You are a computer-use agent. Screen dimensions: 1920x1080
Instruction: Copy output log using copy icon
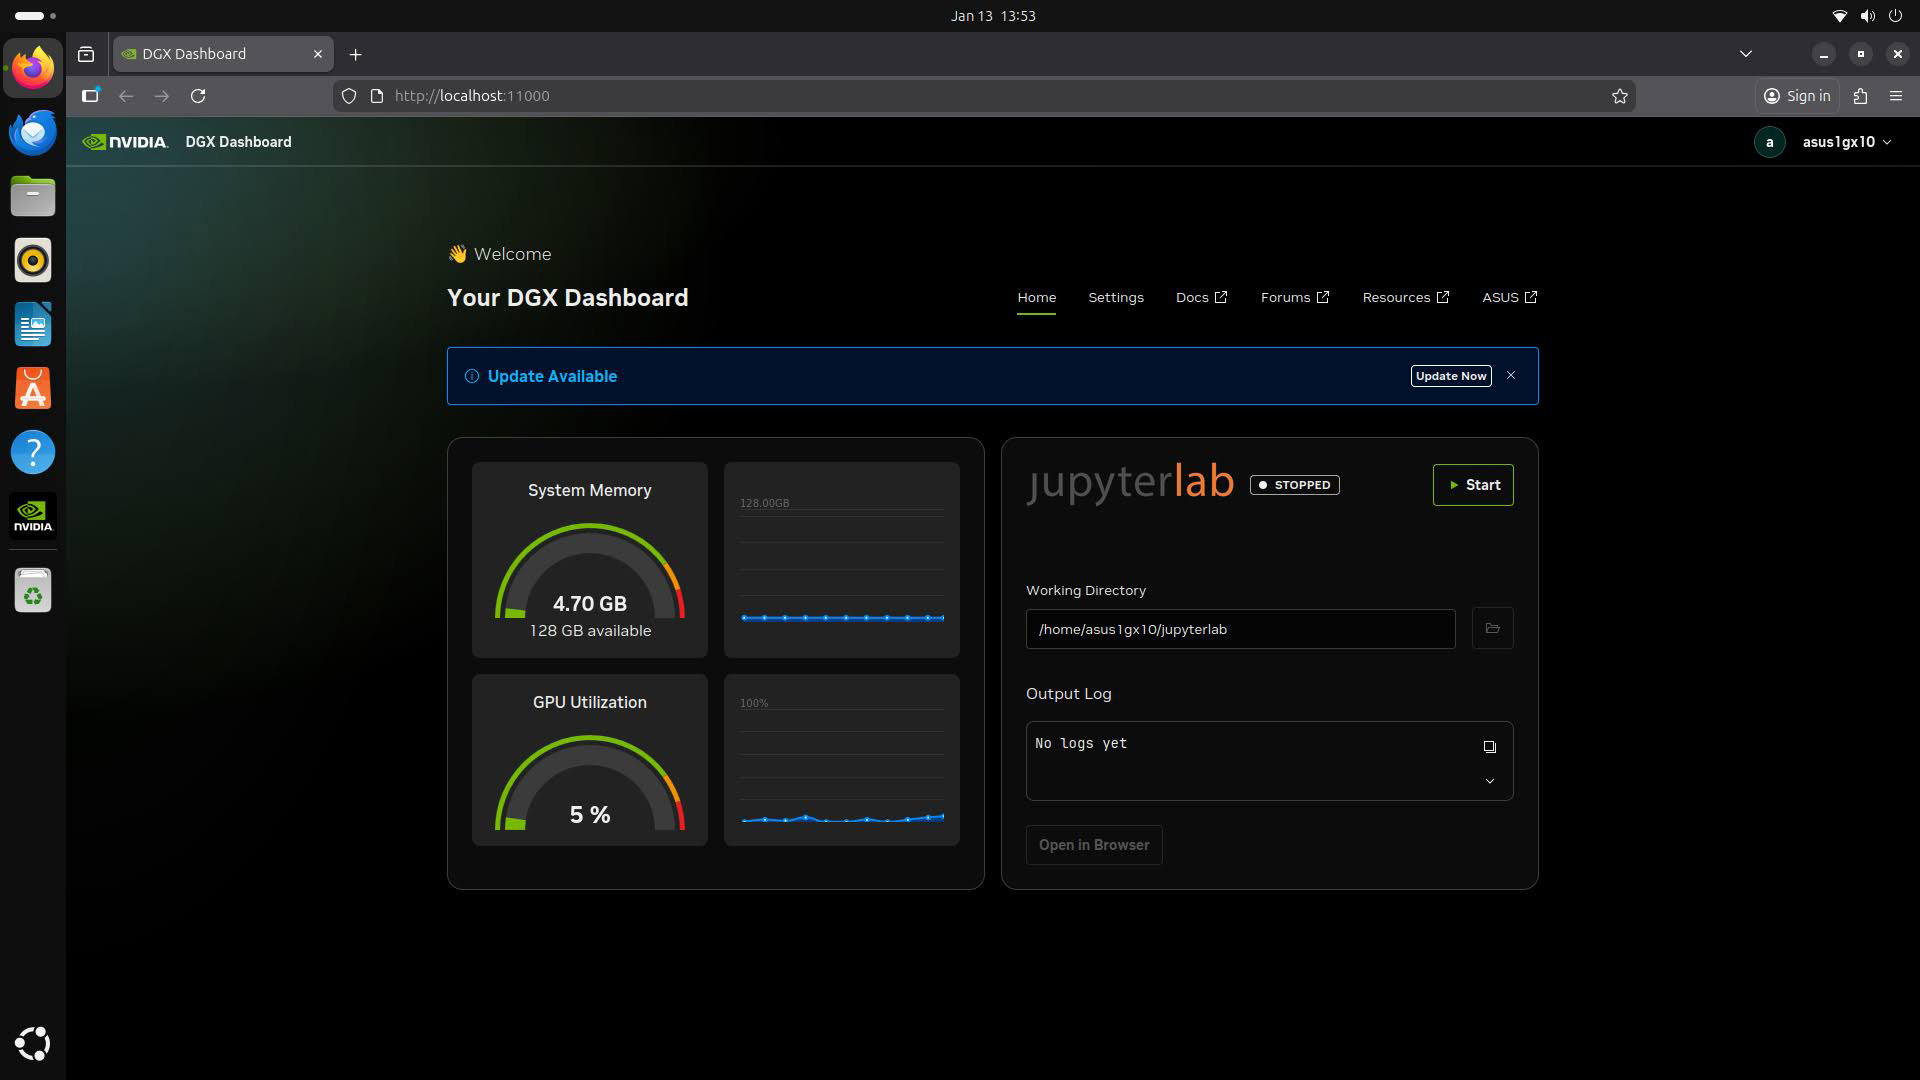pyautogui.click(x=1489, y=747)
